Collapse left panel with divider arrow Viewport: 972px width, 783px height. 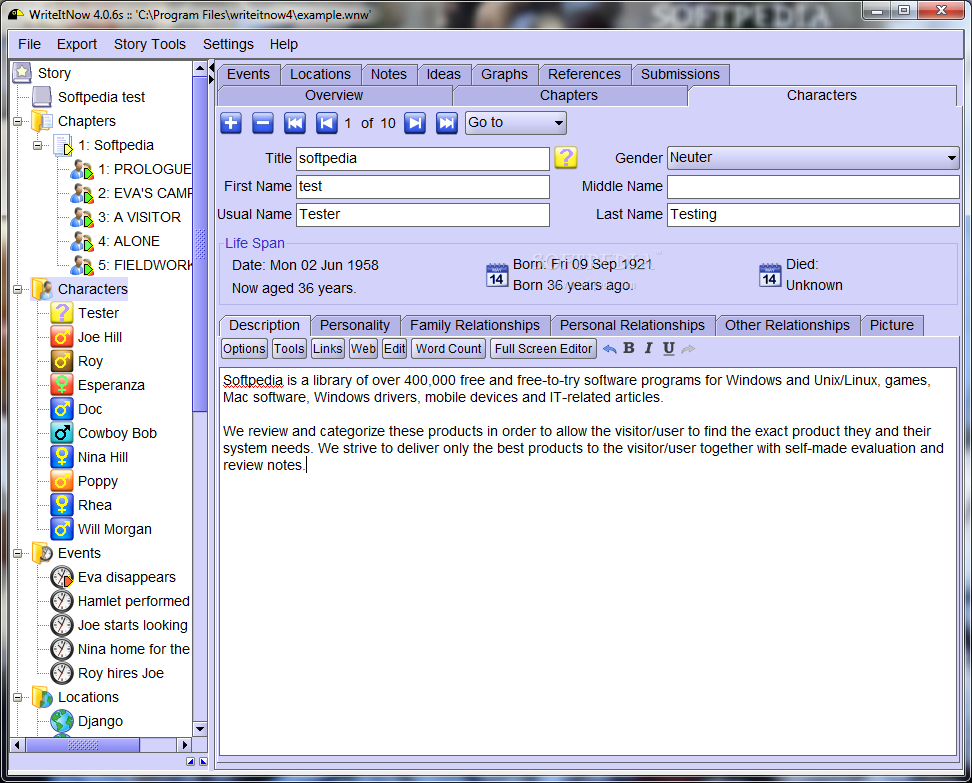pos(211,66)
